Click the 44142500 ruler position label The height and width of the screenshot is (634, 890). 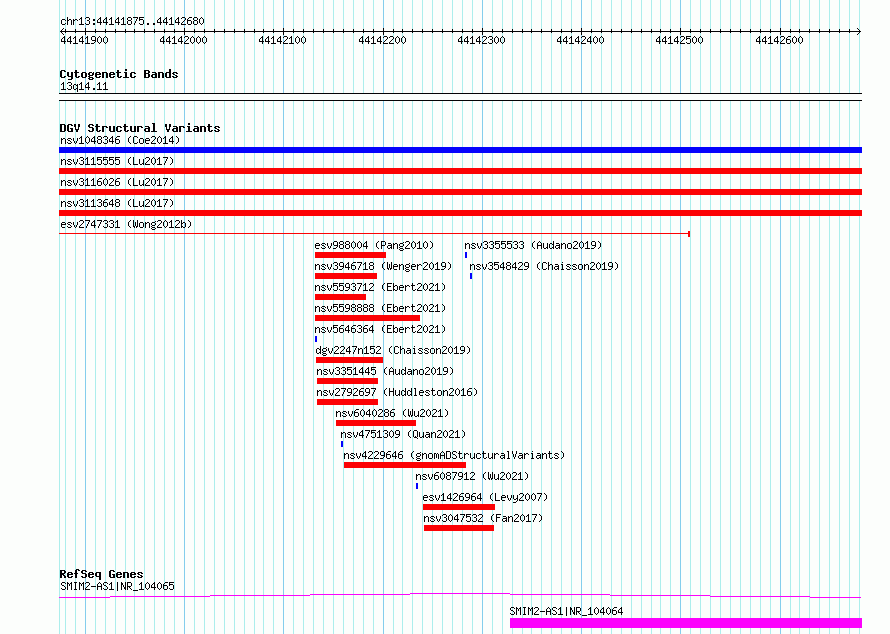point(679,40)
